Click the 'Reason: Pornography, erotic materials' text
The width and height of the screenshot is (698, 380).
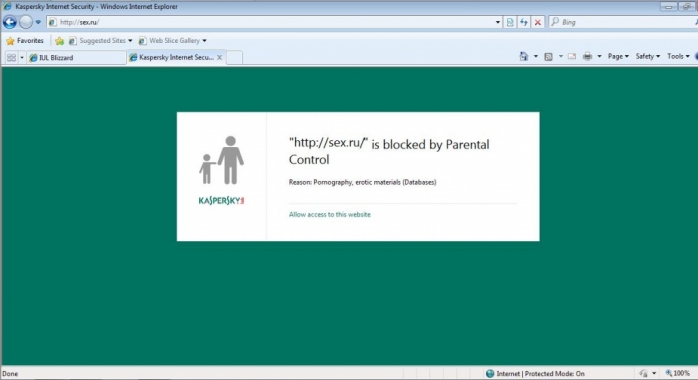point(362,182)
